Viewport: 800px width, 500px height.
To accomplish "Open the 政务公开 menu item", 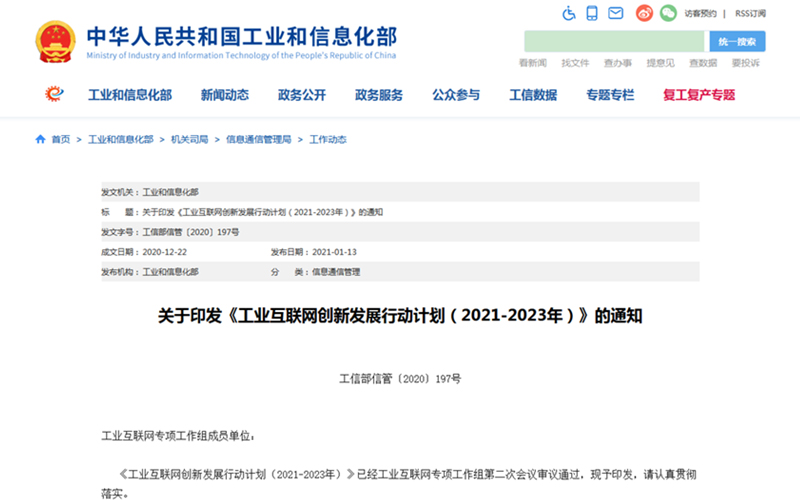I will click(x=302, y=95).
